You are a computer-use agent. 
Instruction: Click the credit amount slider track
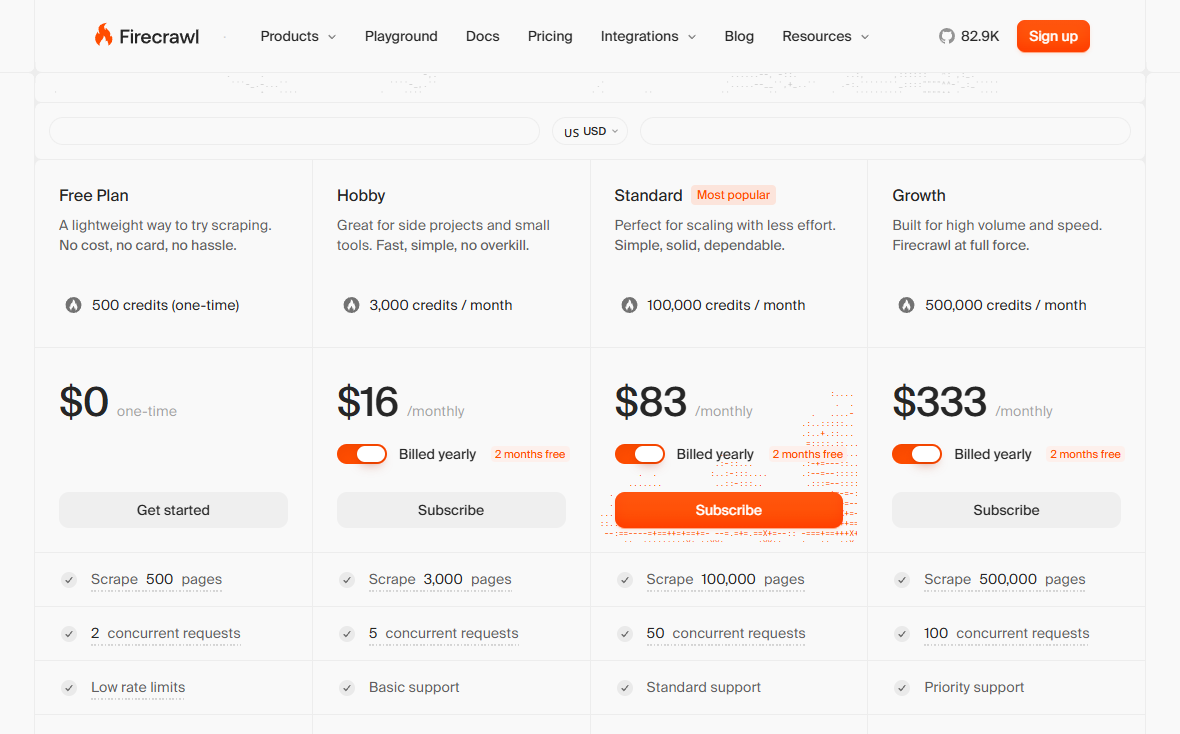point(294,131)
